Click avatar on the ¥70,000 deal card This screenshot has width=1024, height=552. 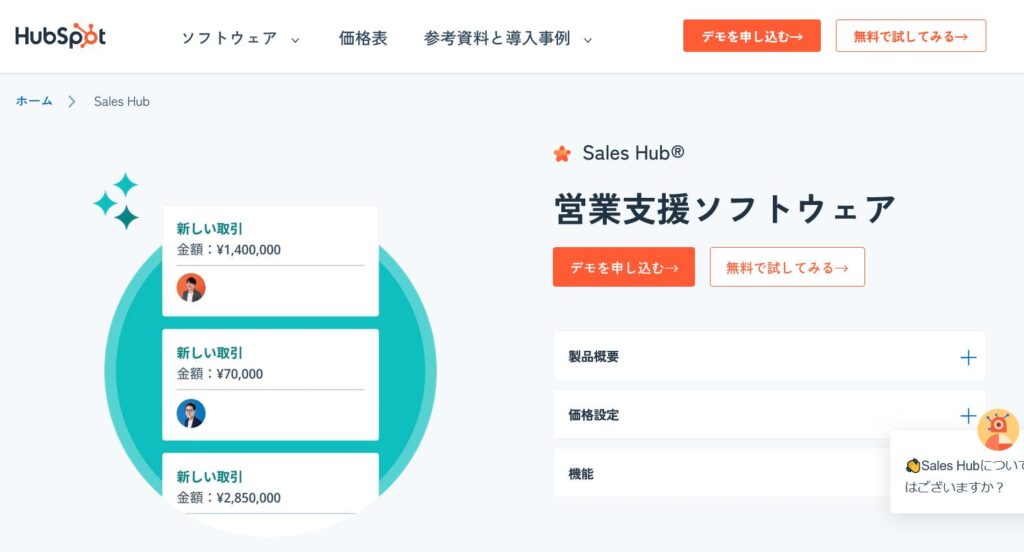(x=191, y=413)
